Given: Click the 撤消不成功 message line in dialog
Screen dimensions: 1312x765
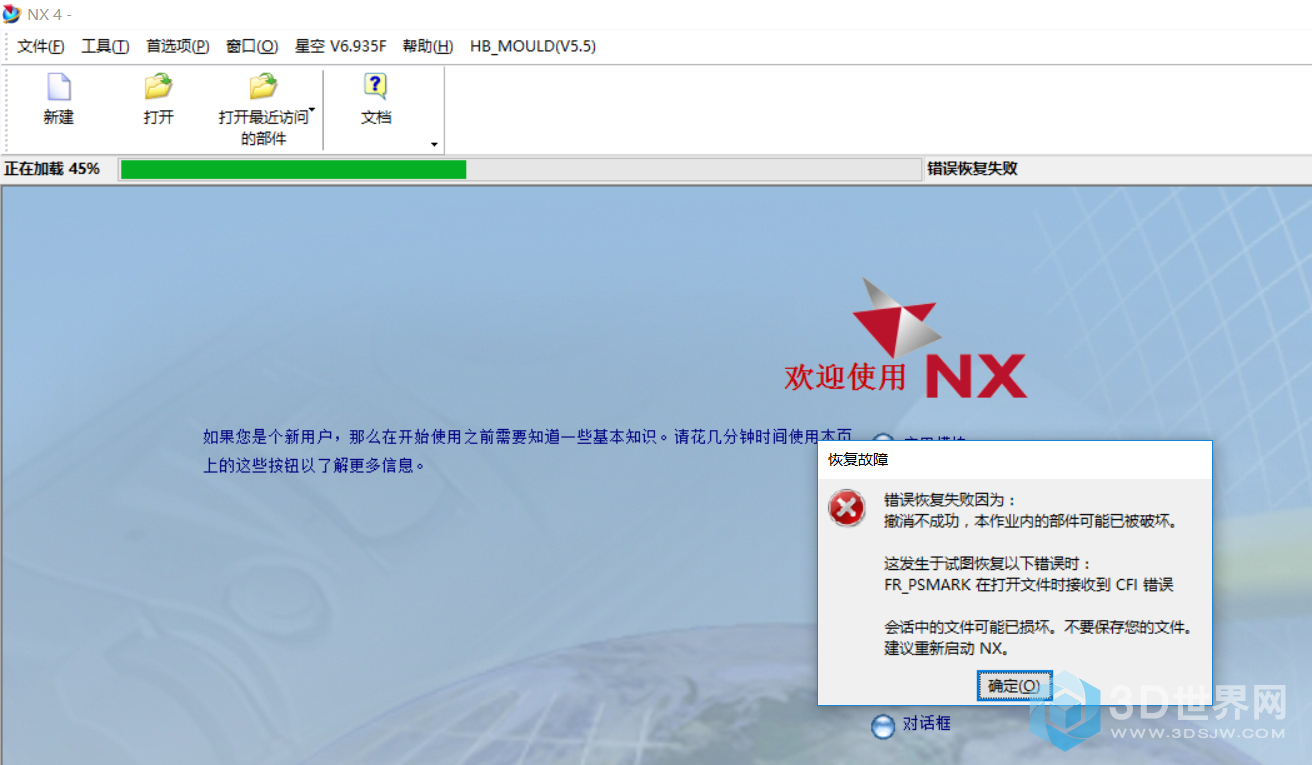Looking at the screenshot, I should point(1031,521).
